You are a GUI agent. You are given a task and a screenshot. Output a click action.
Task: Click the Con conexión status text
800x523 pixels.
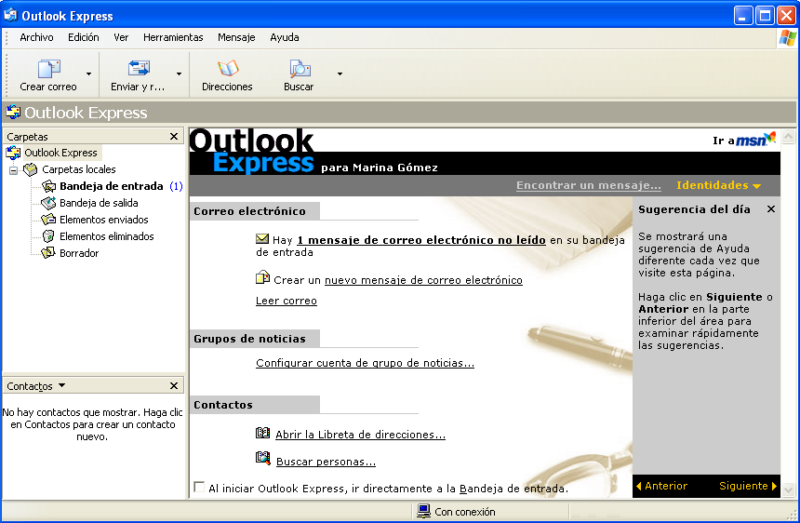point(465,512)
